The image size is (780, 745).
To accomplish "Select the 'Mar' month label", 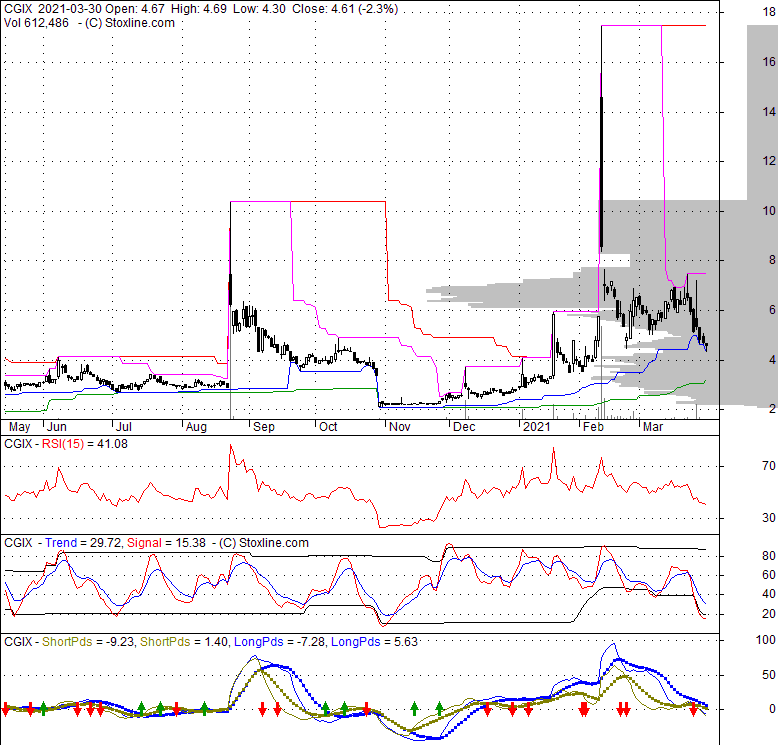I will [653, 427].
